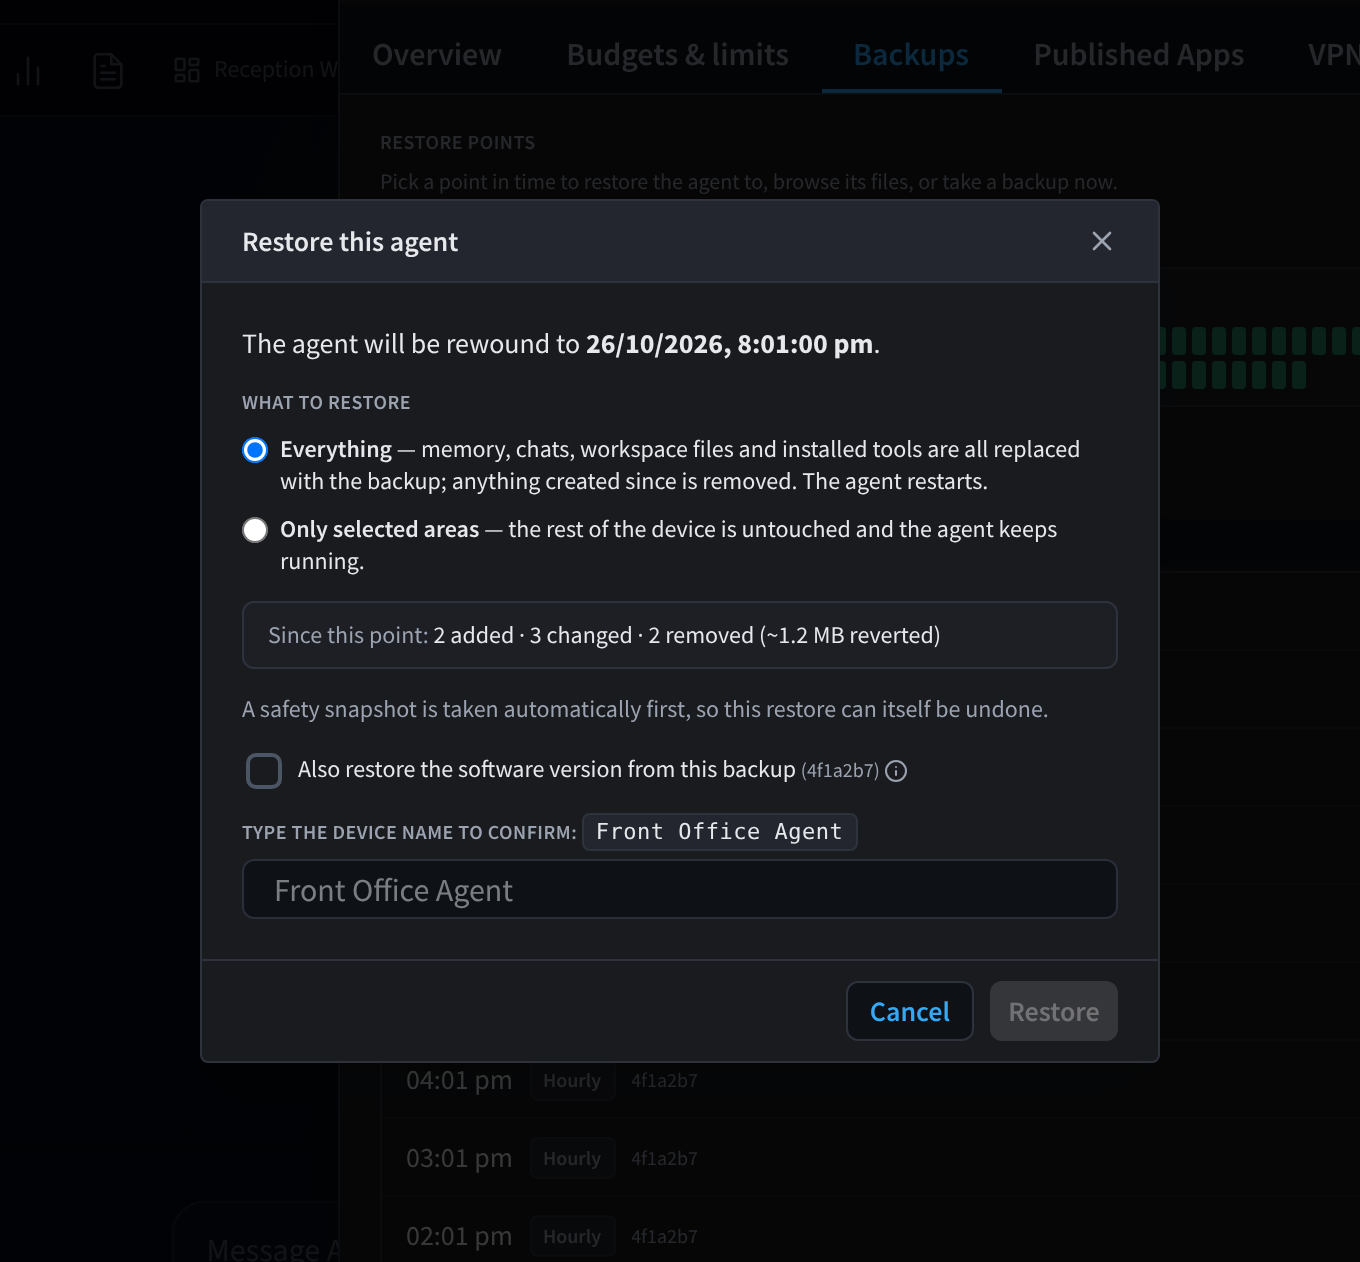Open the Budgets & limits tab
The width and height of the screenshot is (1360, 1262).
coord(677,55)
